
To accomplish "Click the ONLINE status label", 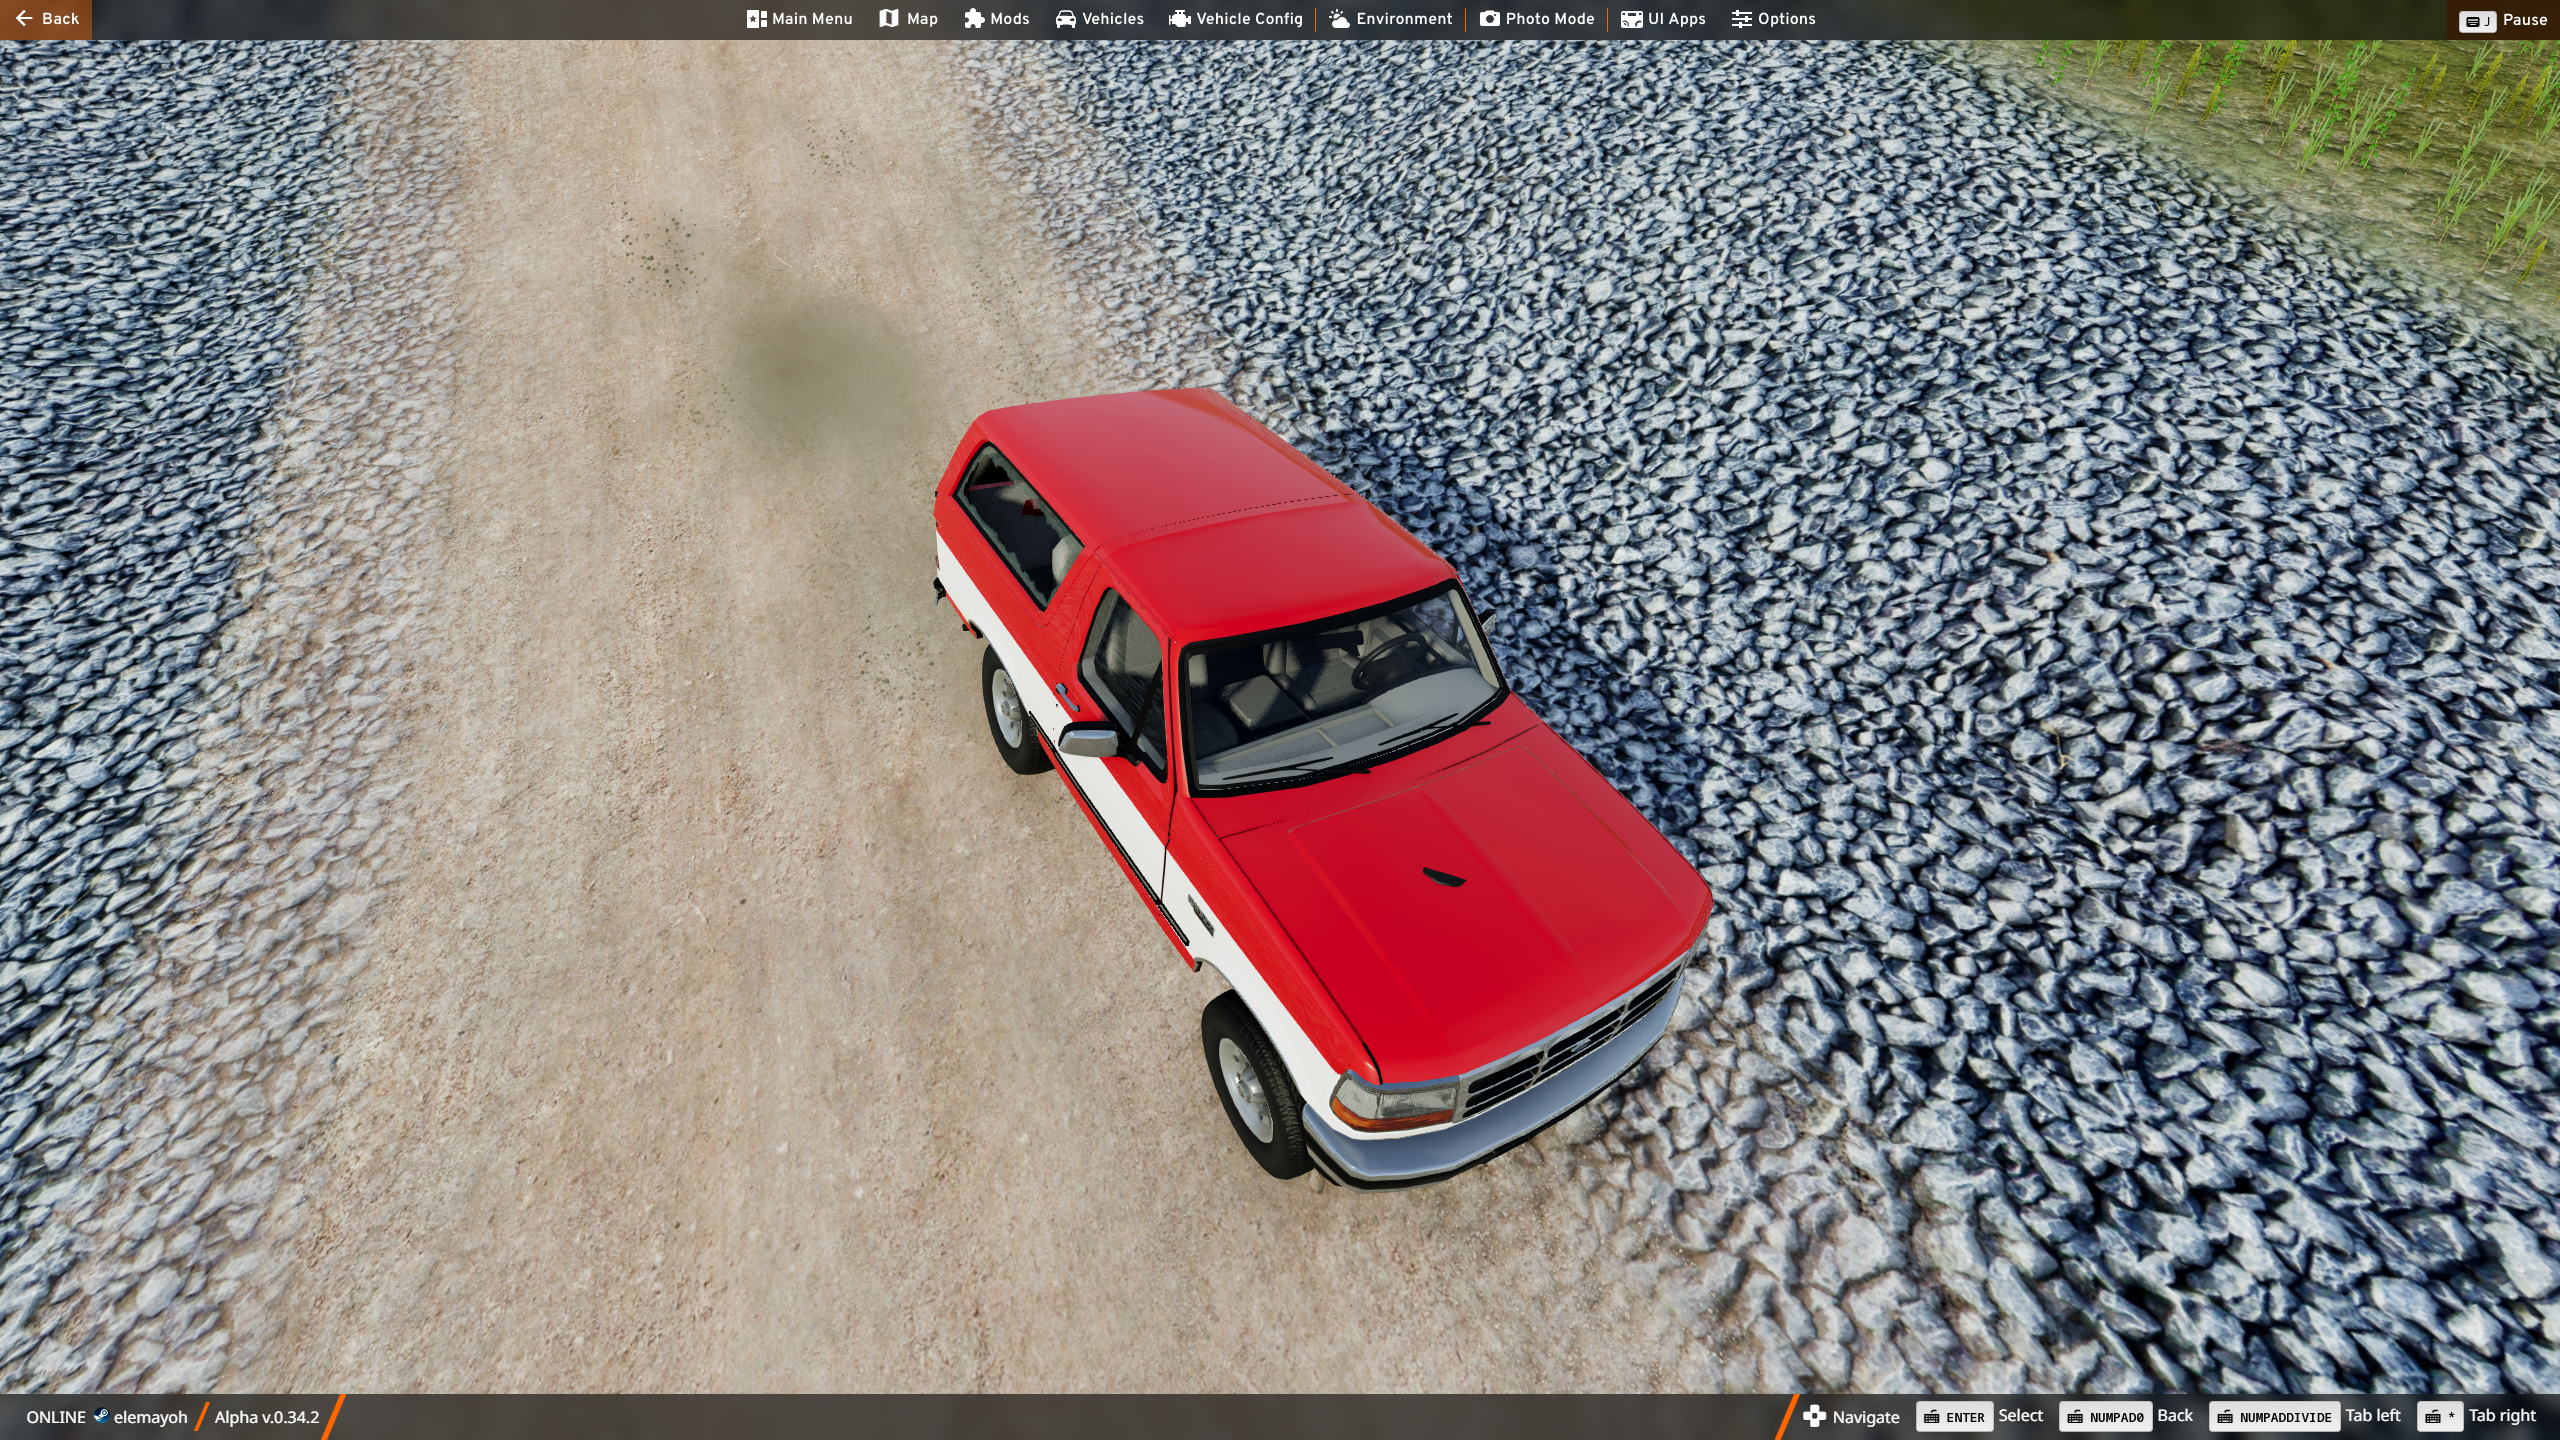I will [x=56, y=1417].
